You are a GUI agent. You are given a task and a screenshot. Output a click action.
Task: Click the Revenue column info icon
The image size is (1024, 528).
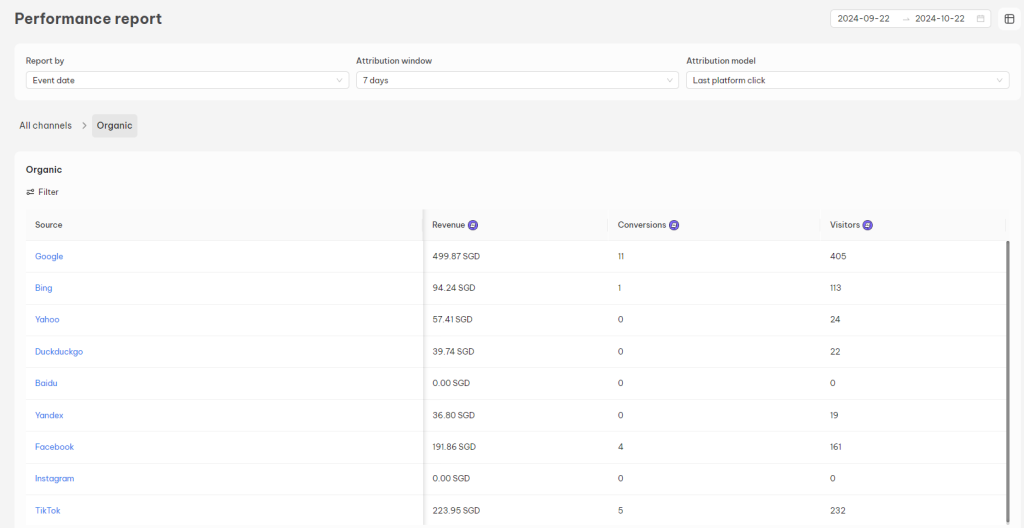tap(473, 225)
